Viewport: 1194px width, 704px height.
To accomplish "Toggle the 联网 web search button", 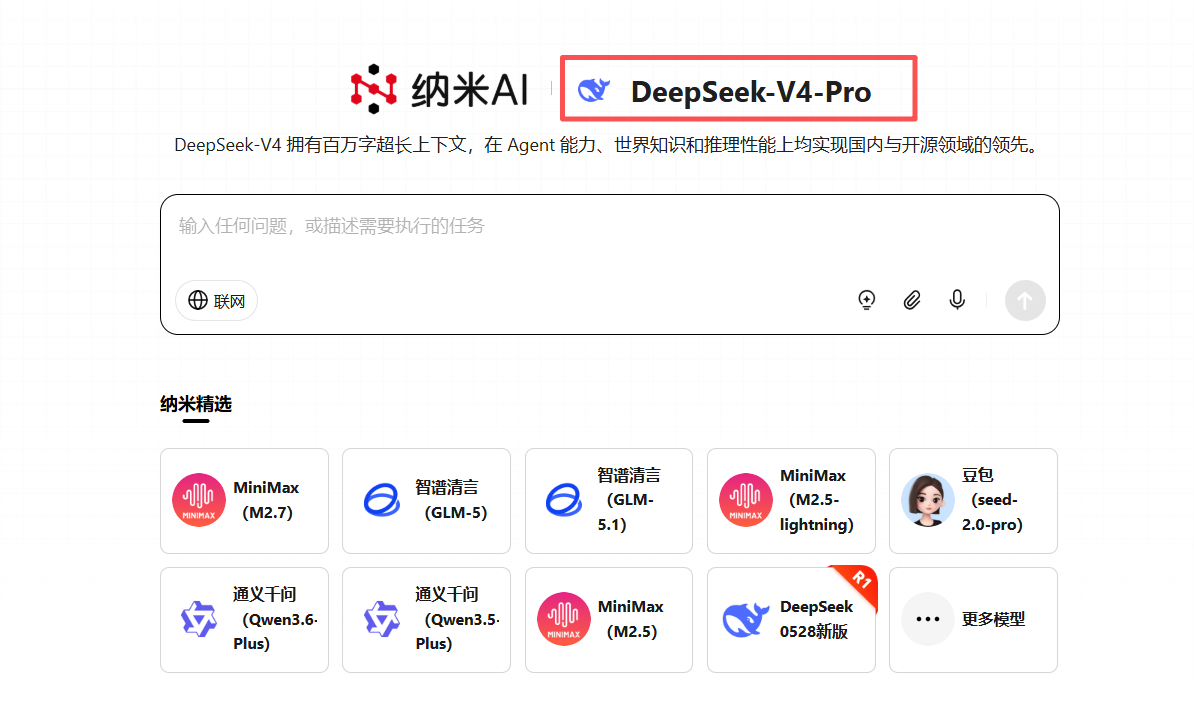I will click(x=216, y=301).
